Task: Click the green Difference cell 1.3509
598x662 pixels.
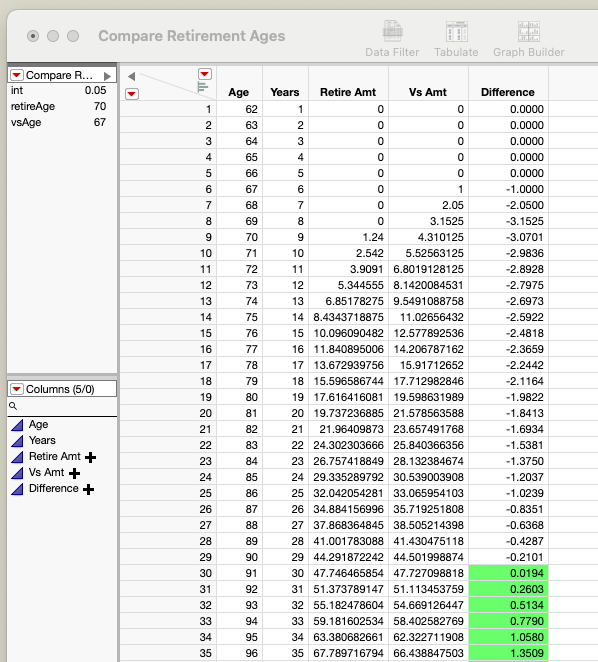Action: pos(508,653)
